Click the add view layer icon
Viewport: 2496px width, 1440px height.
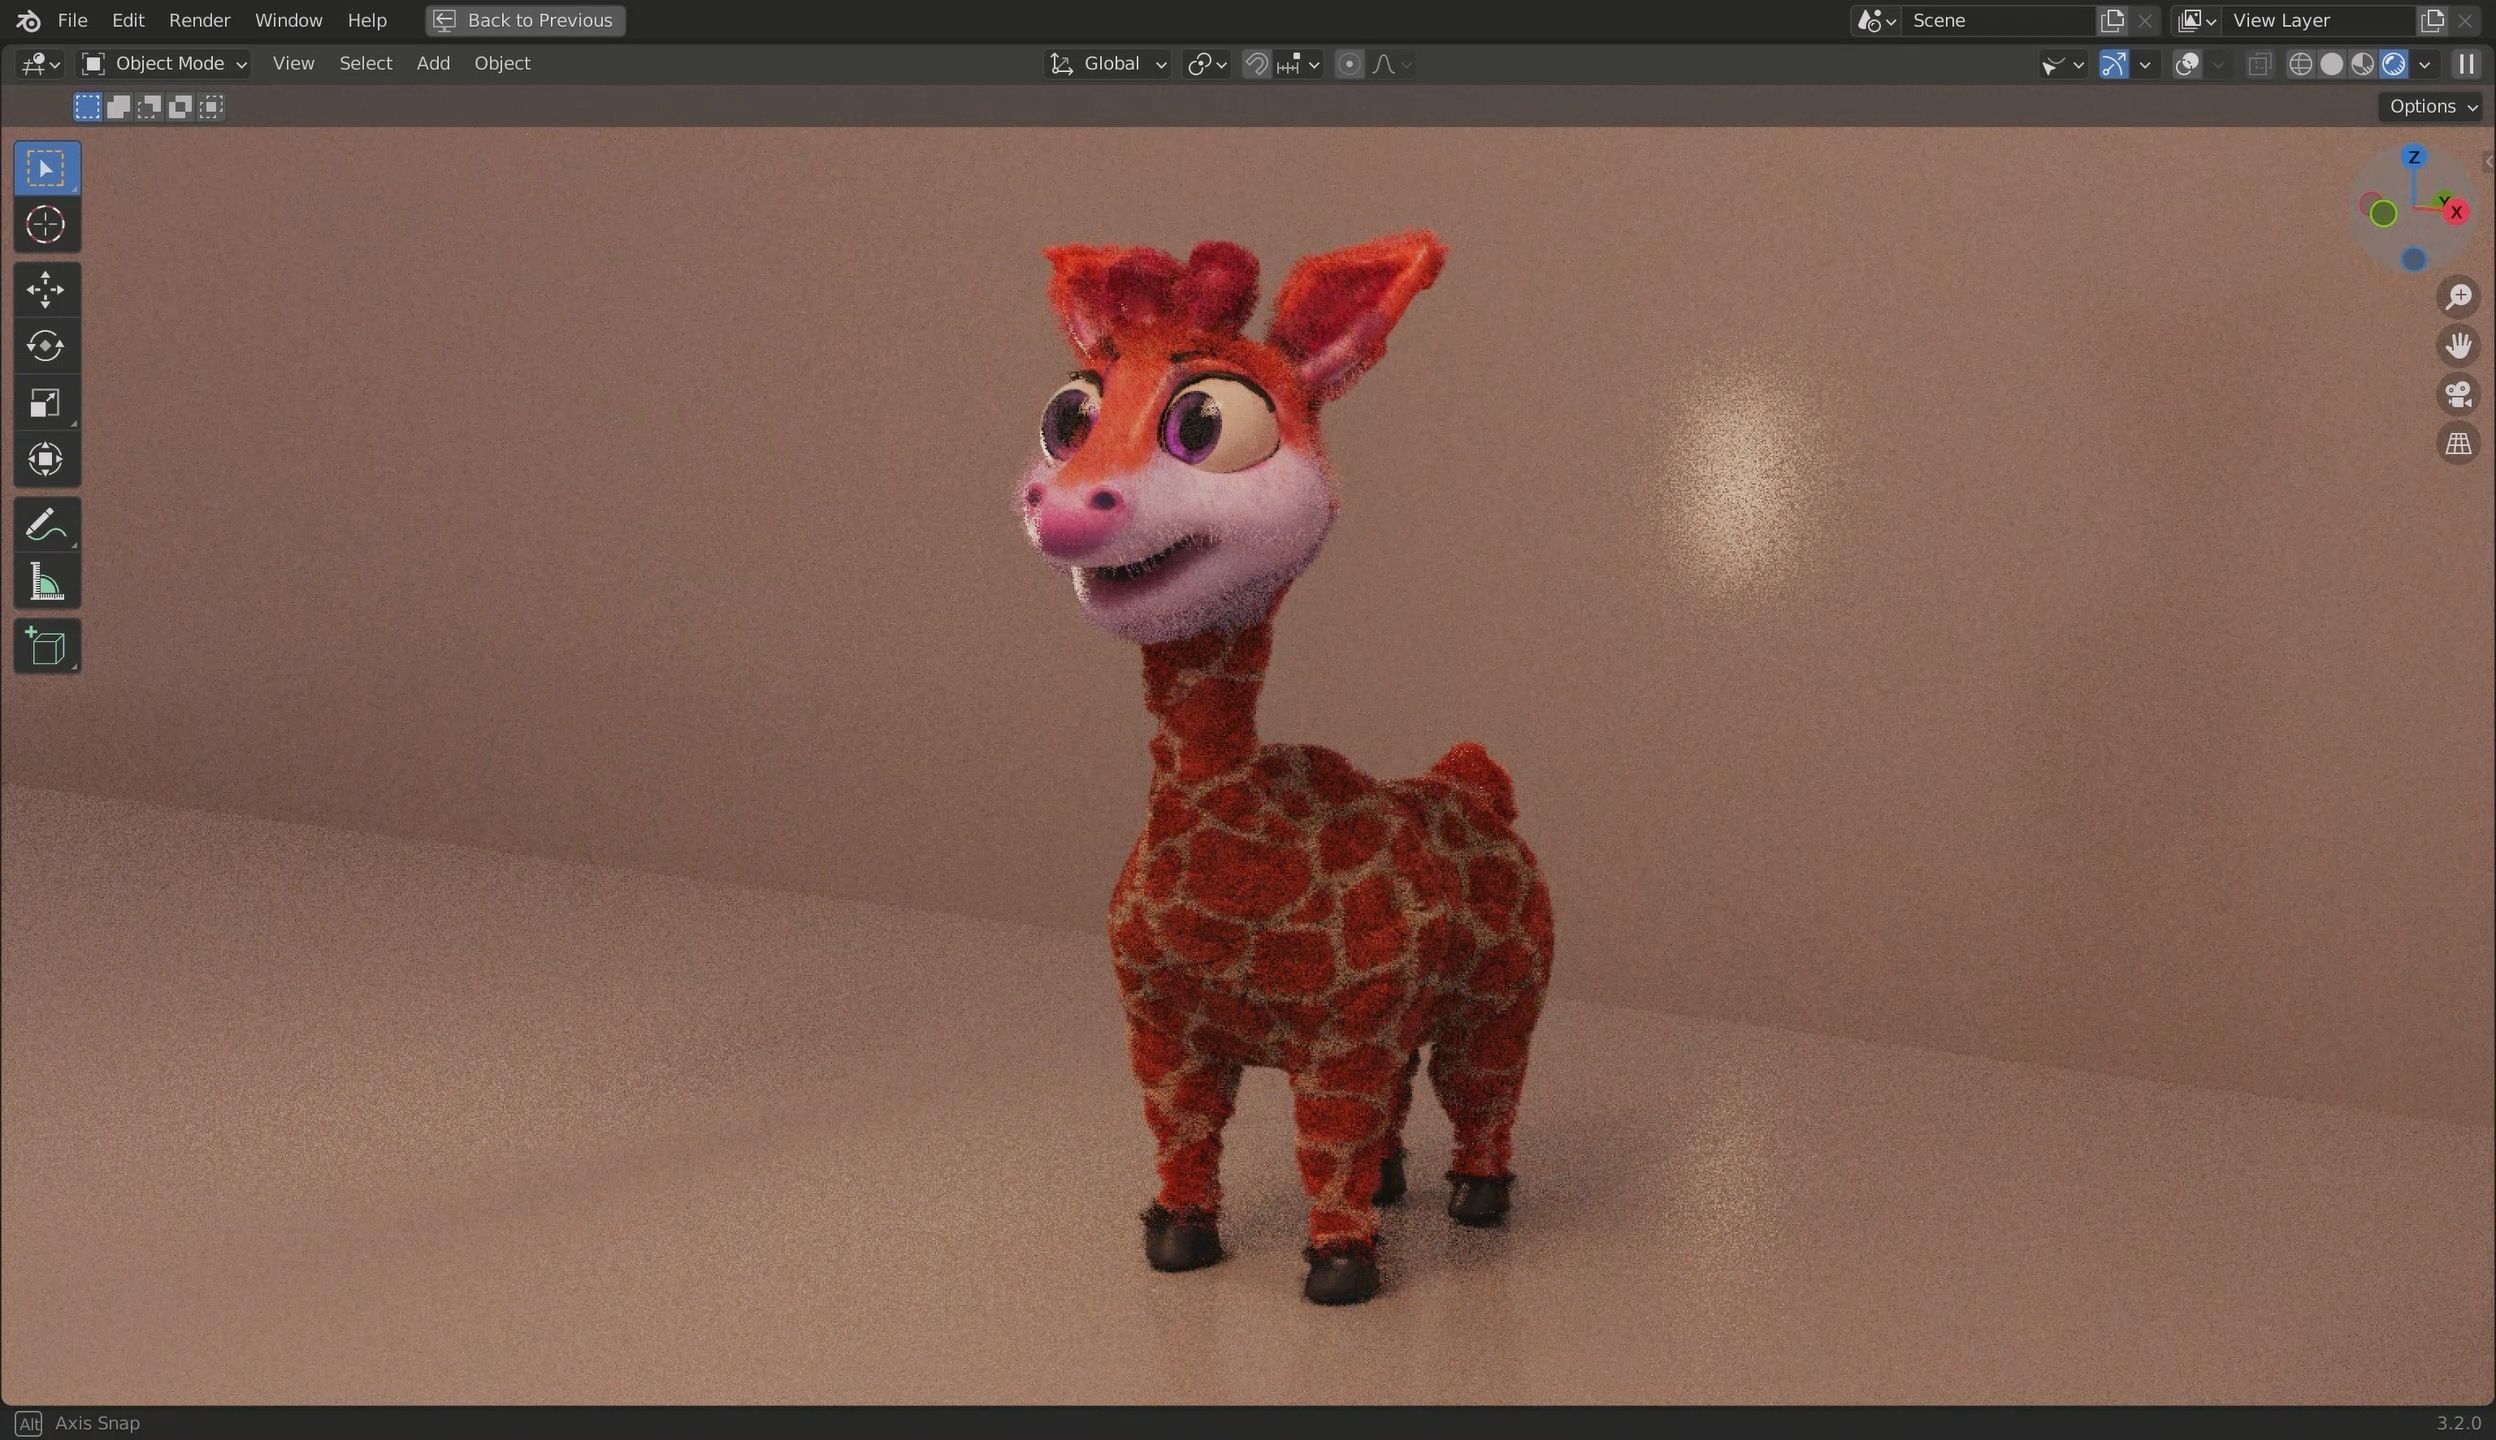[x=2432, y=20]
